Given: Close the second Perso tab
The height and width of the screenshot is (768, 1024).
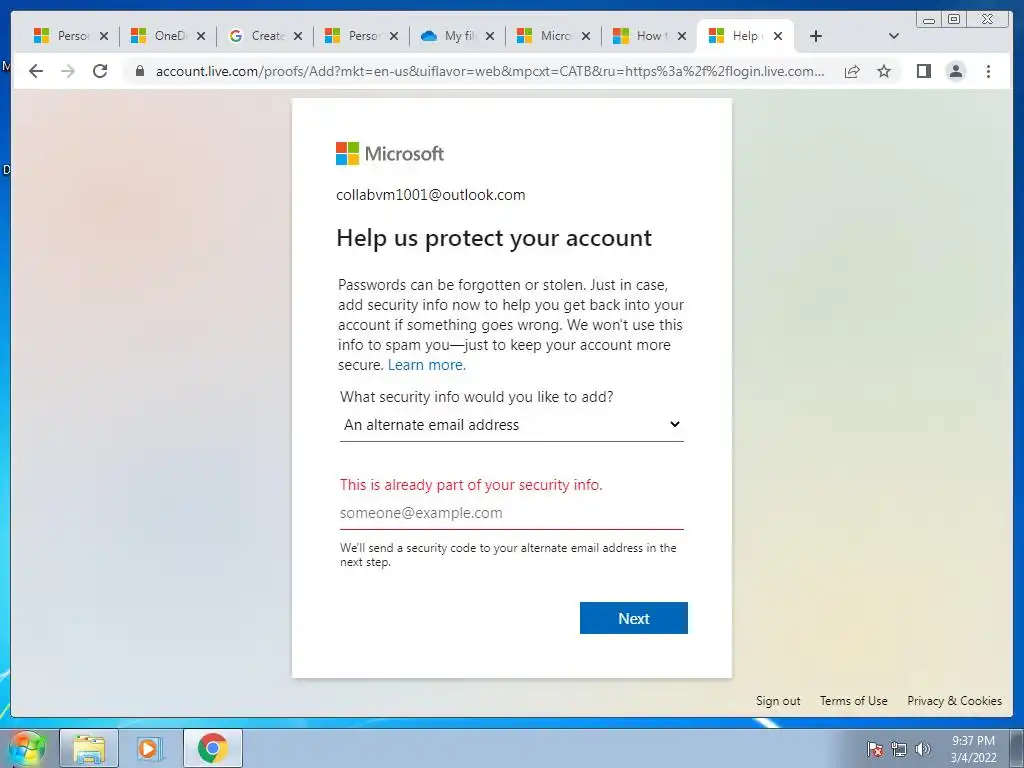Looking at the screenshot, I should click(x=394, y=36).
